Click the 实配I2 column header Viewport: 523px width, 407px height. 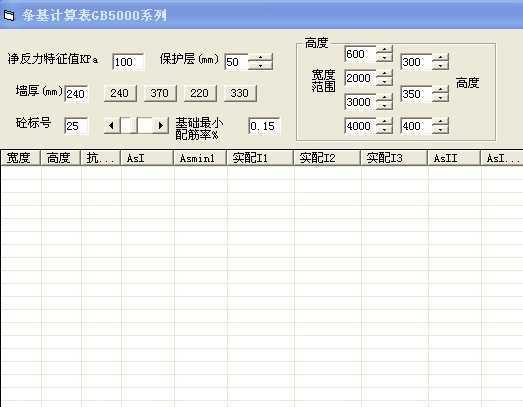[327, 158]
